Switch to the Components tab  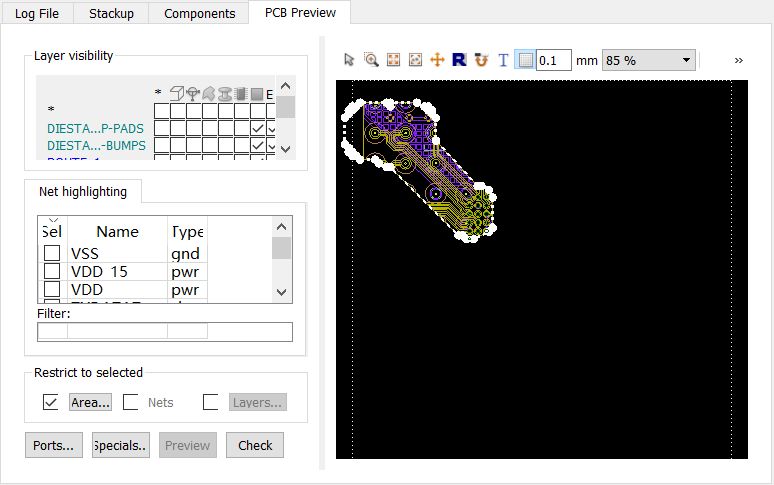(x=199, y=13)
